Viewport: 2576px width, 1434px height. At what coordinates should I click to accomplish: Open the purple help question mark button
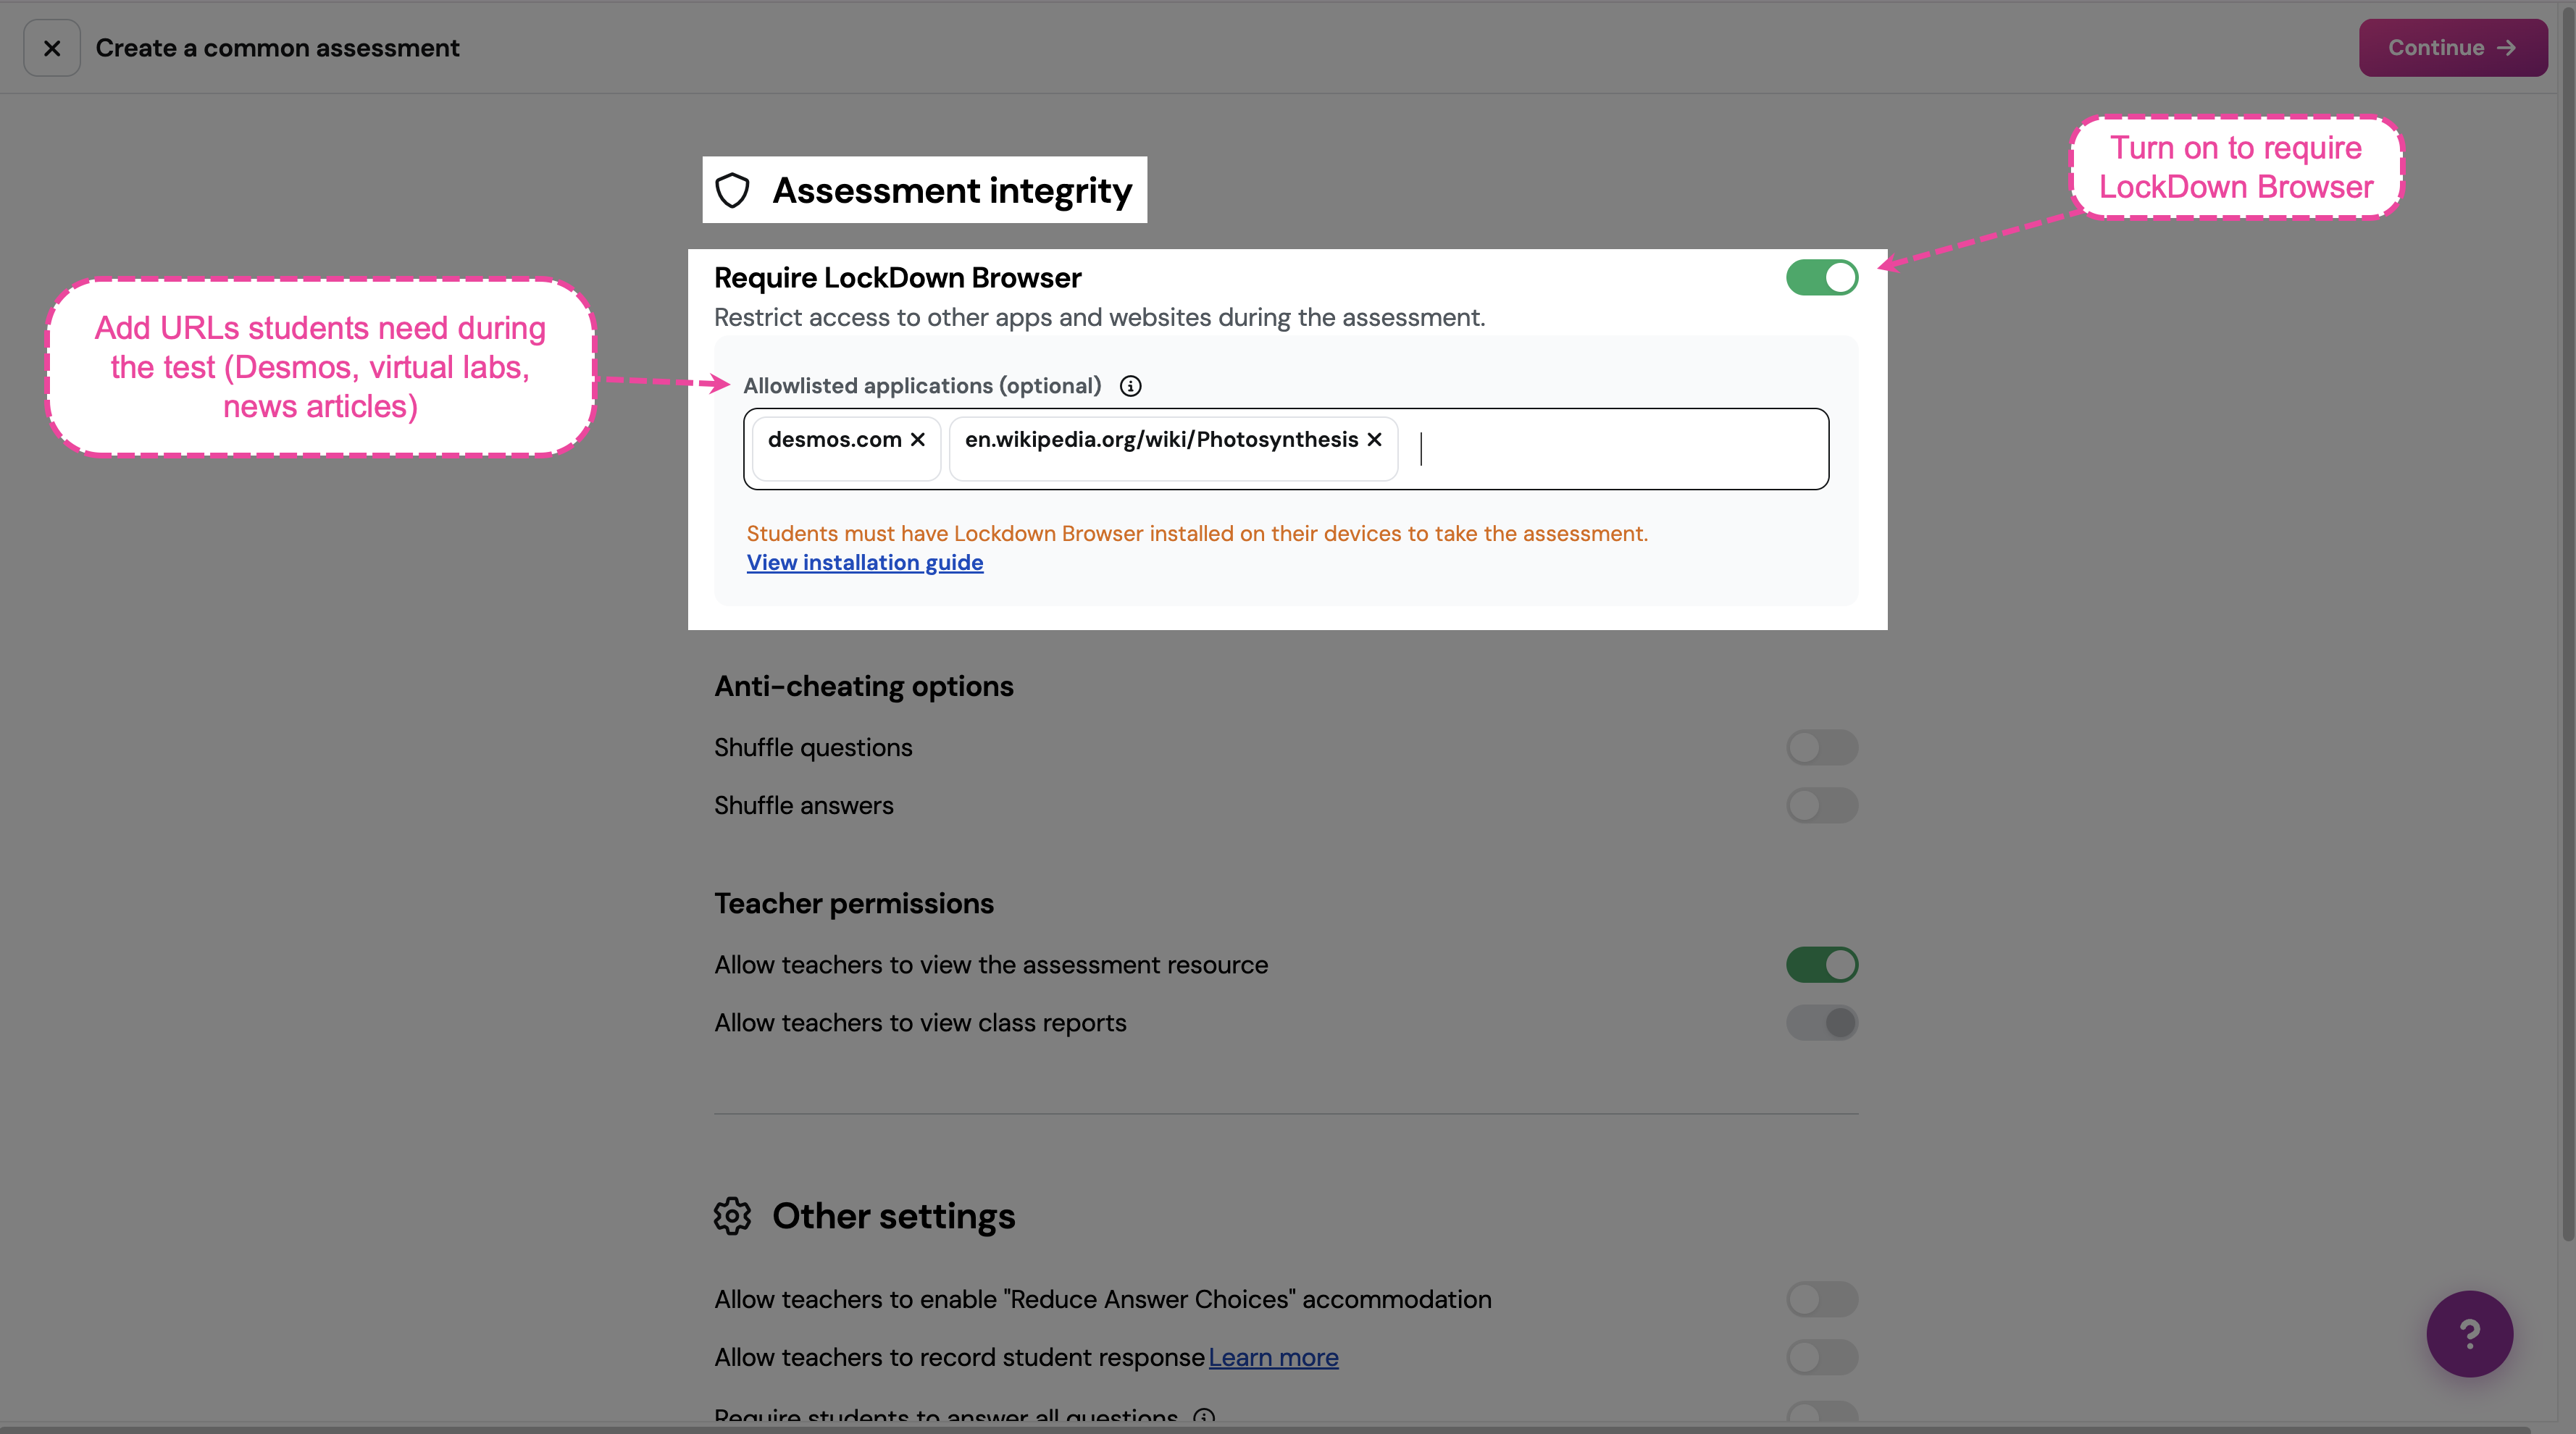pos(2469,1334)
